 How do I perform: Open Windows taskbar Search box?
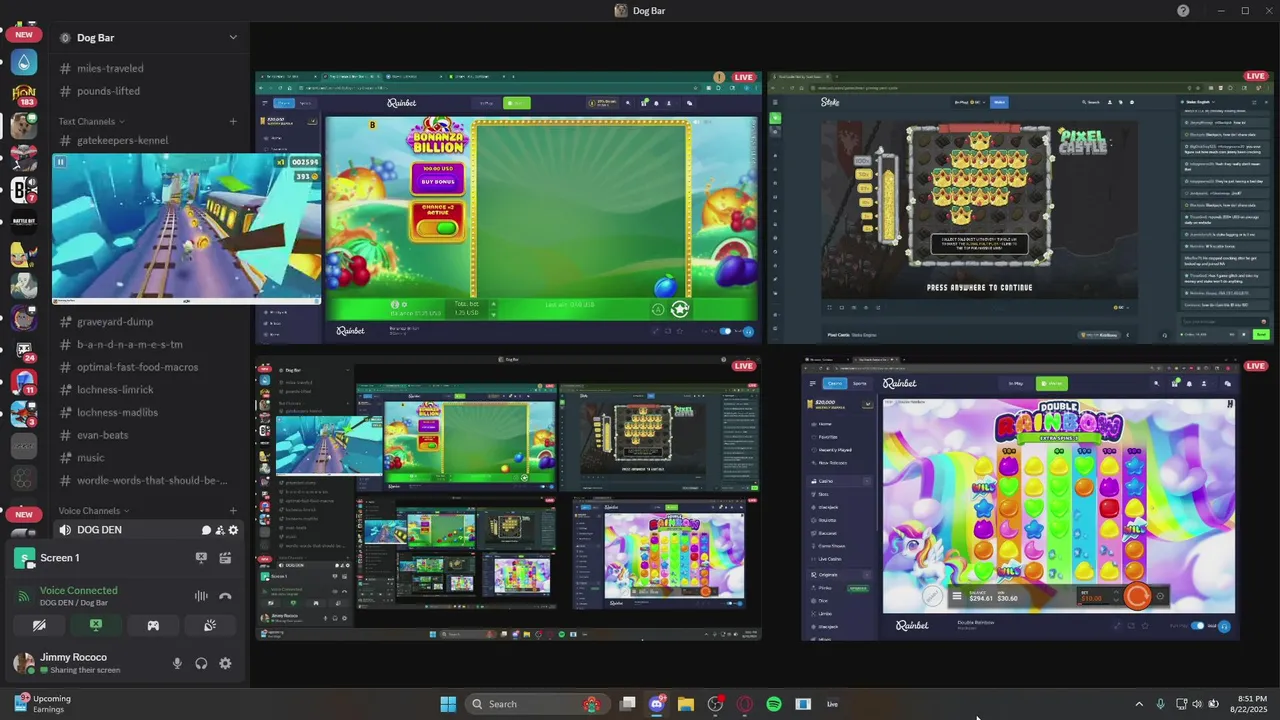[x=536, y=704]
